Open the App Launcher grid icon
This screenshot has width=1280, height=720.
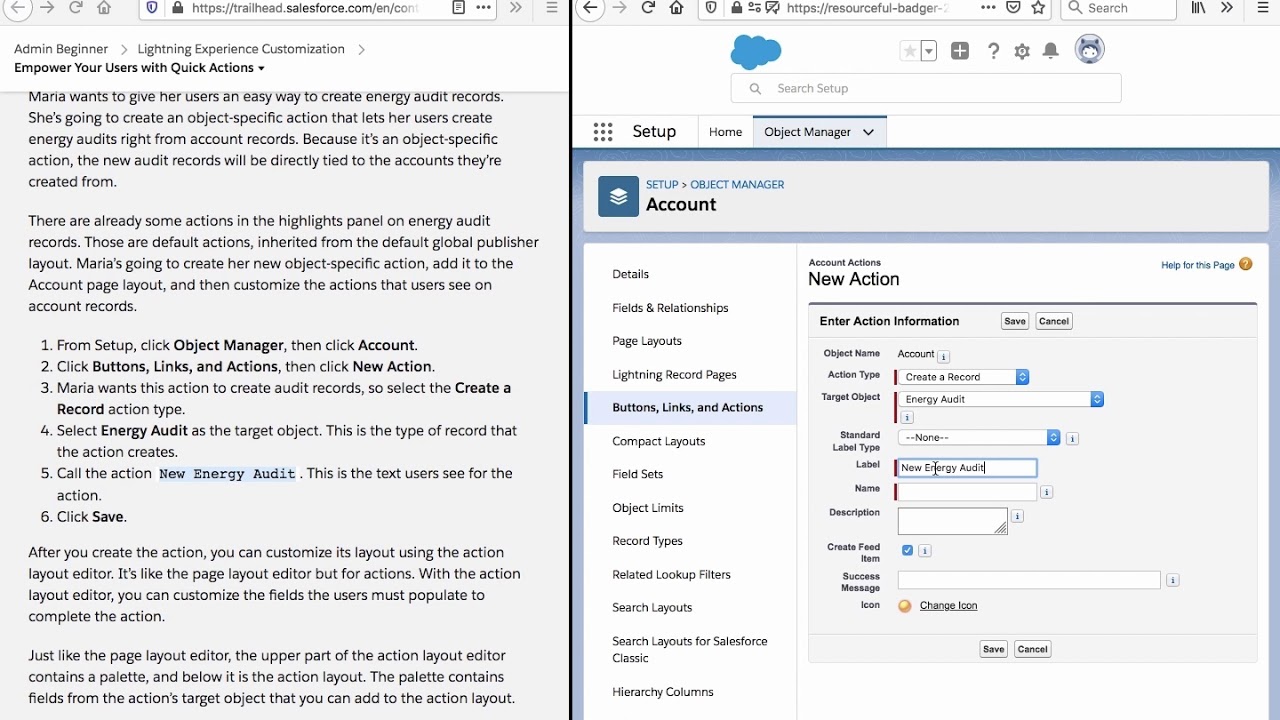(x=602, y=132)
